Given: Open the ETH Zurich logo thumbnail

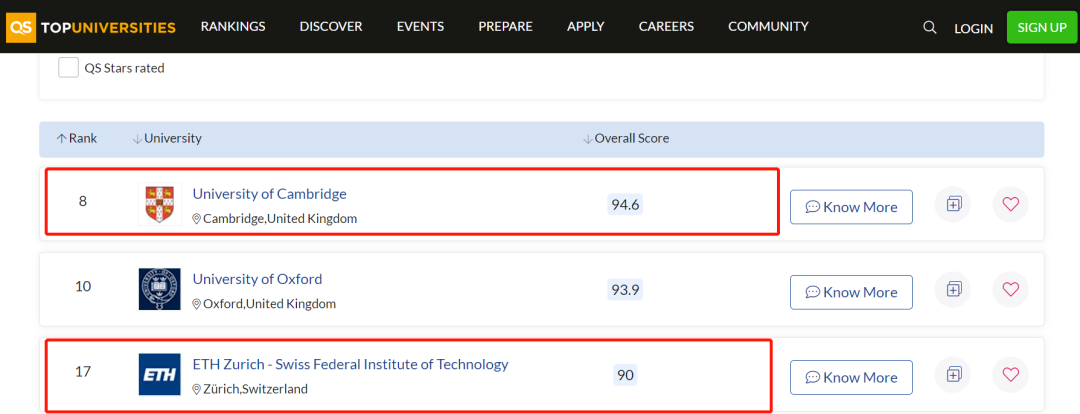Looking at the screenshot, I should click(159, 374).
